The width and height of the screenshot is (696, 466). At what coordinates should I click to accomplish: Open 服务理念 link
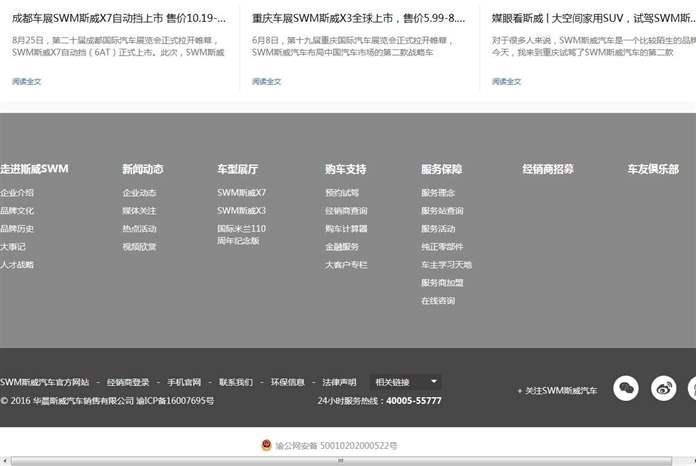click(x=438, y=193)
